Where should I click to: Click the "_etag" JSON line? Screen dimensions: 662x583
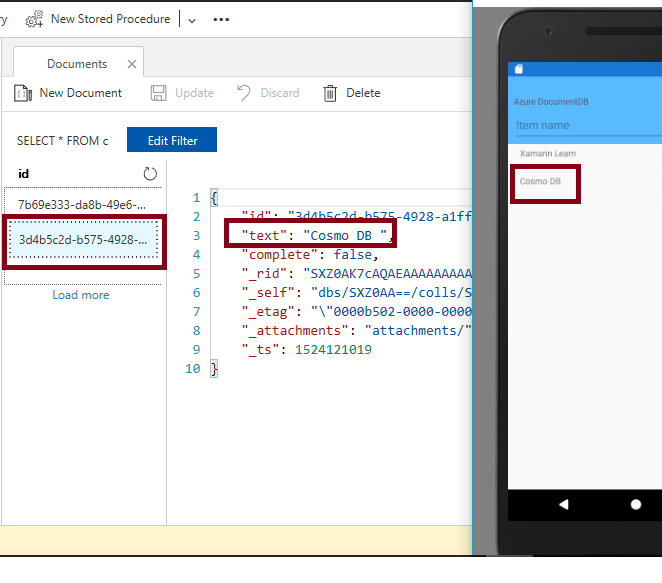point(356,312)
